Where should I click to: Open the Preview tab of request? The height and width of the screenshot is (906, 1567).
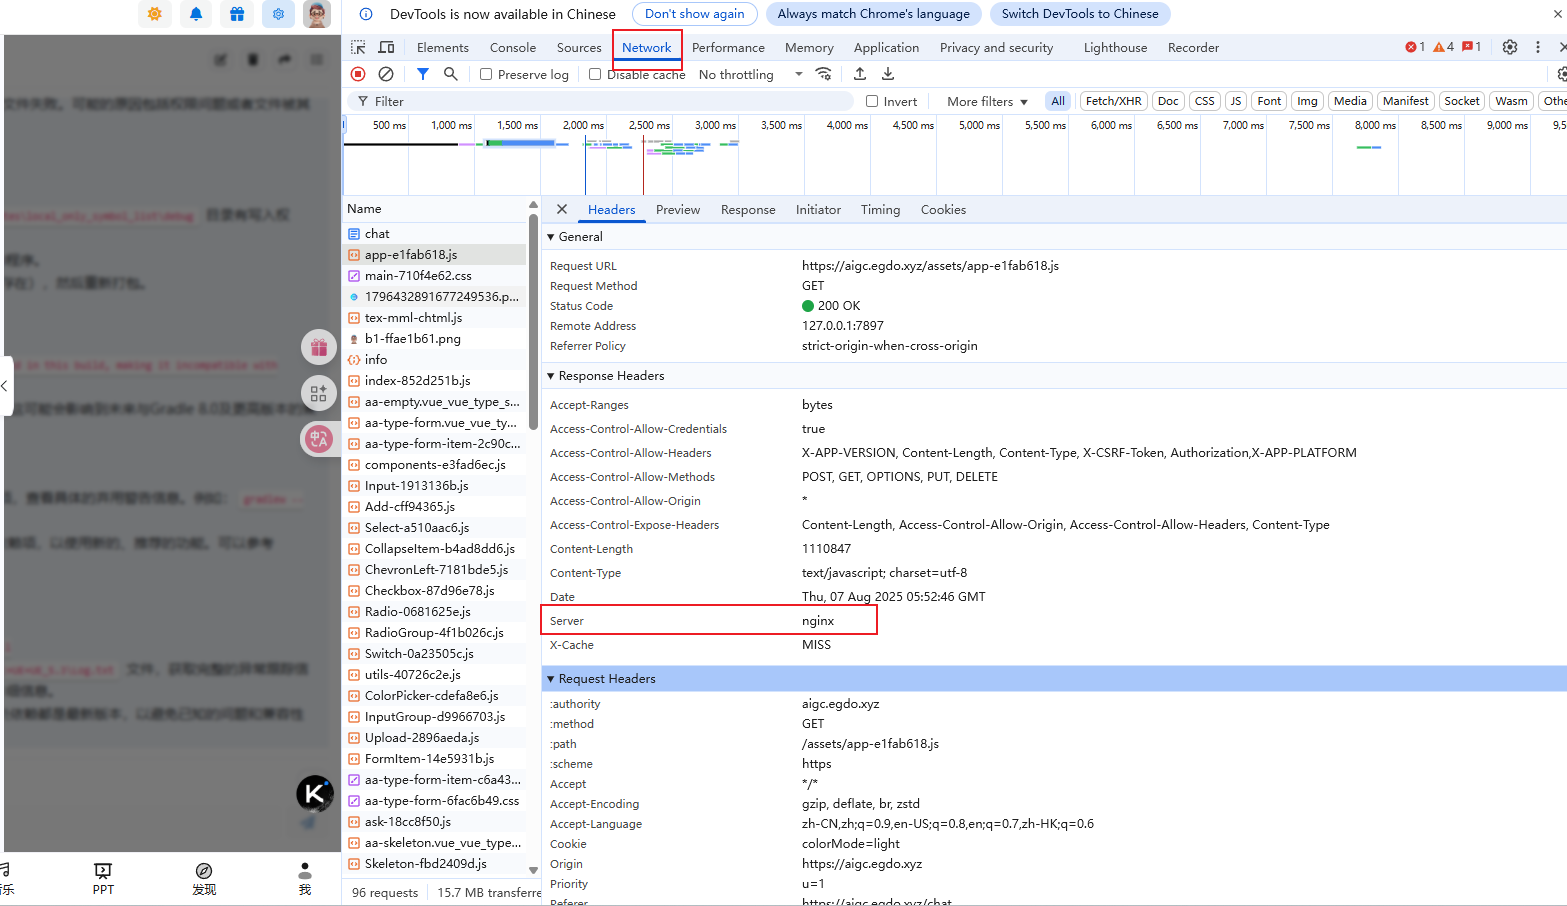coord(678,209)
